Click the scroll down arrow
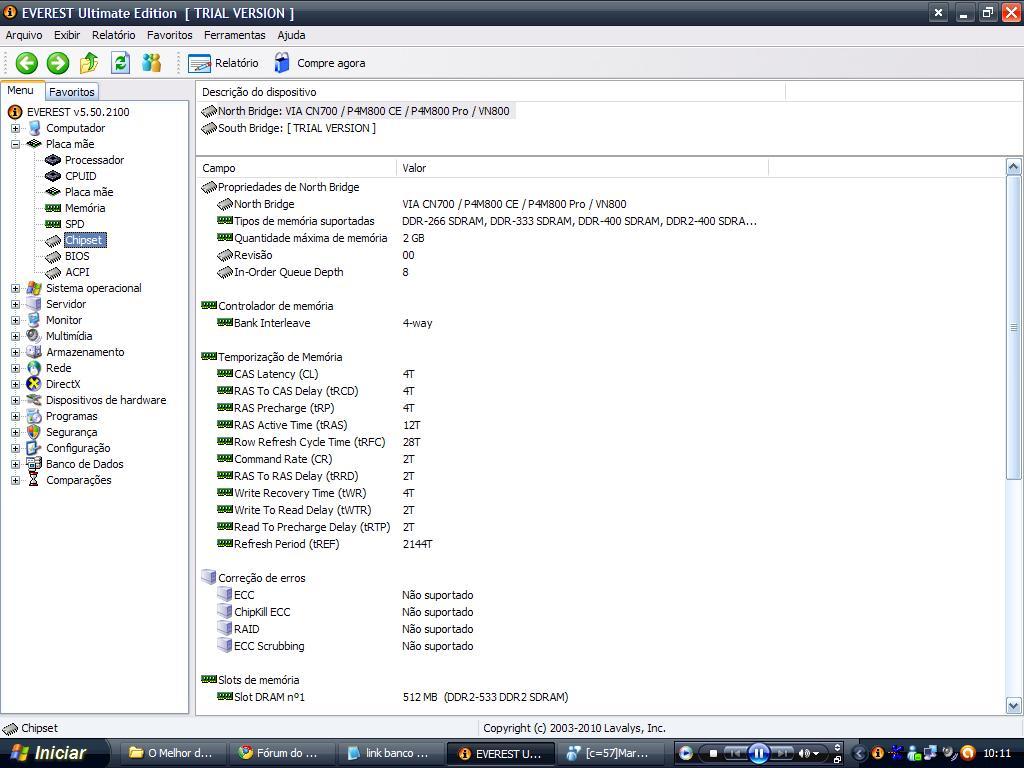 coord(1014,705)
